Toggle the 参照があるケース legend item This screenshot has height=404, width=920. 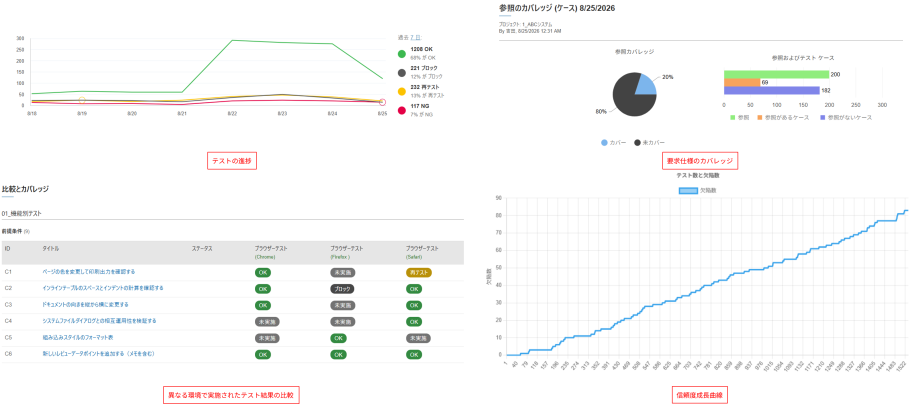click(x=783, y=117)
